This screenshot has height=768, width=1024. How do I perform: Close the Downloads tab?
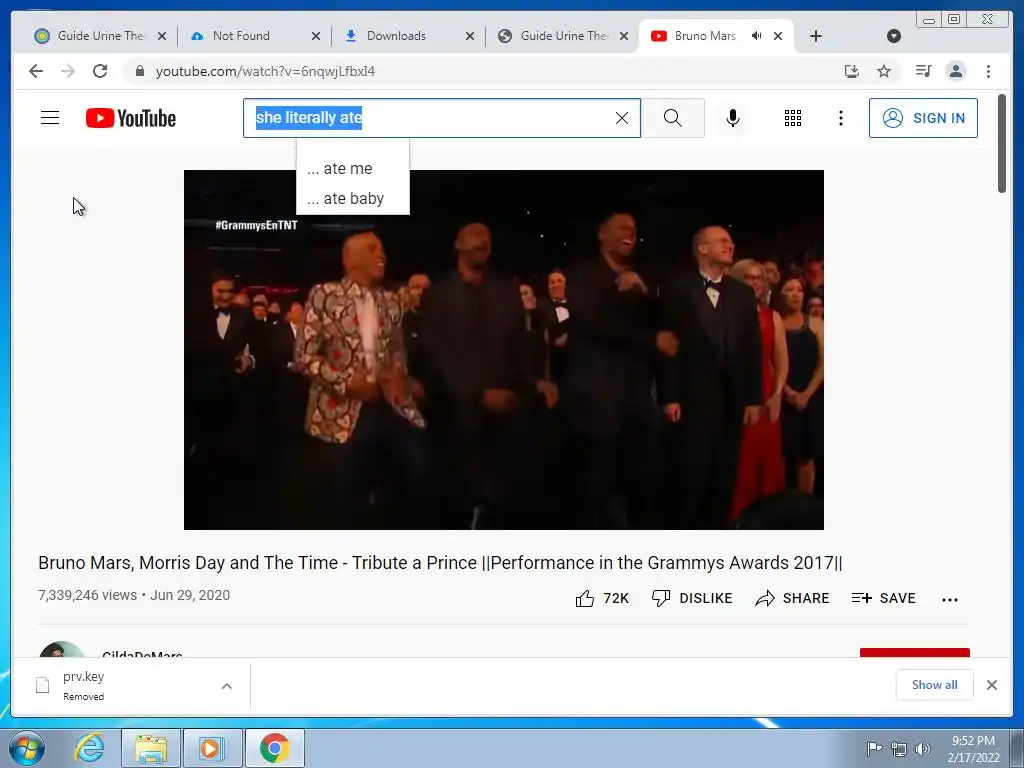470,36
